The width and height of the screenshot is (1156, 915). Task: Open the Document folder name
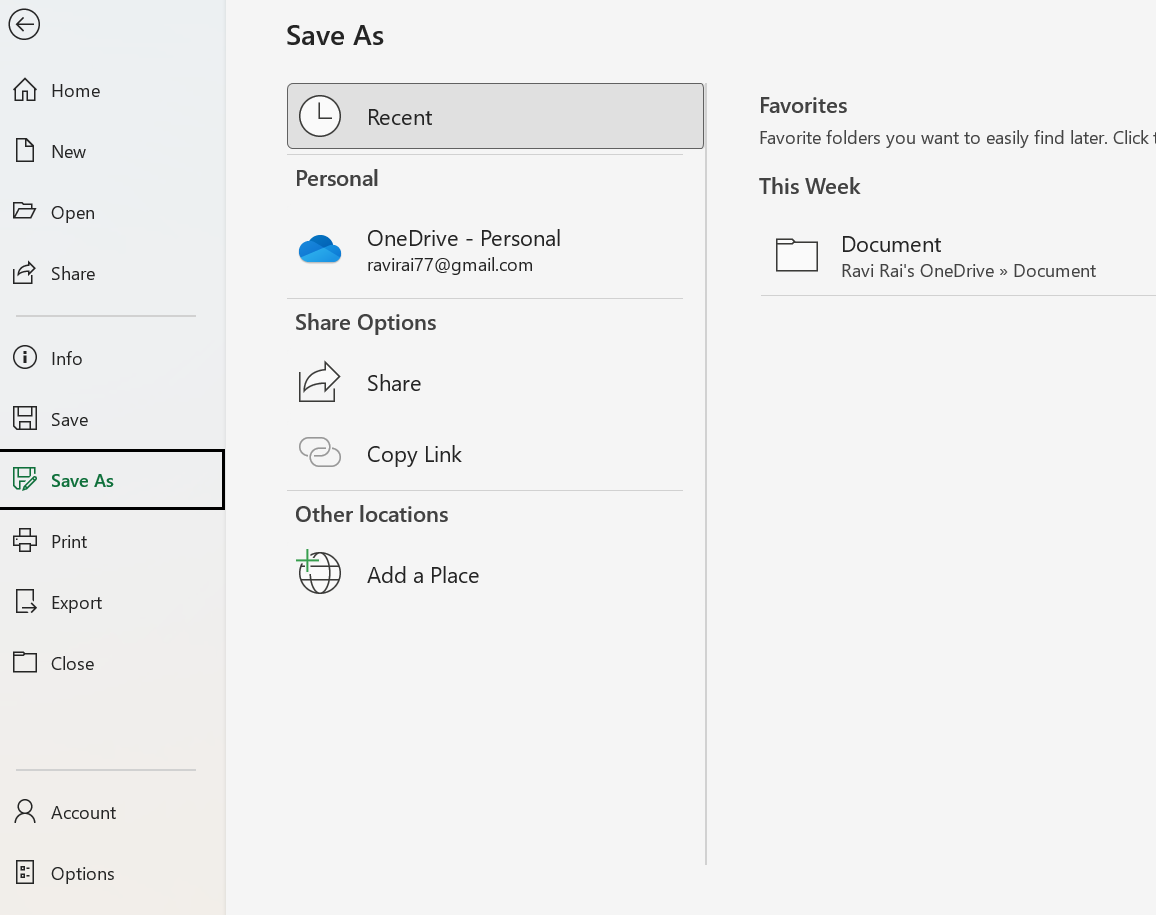pos(891,245)
